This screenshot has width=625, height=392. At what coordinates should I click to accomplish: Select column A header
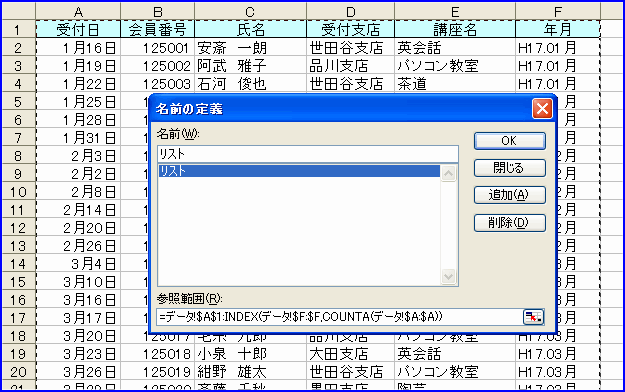(x=78, y=11)
